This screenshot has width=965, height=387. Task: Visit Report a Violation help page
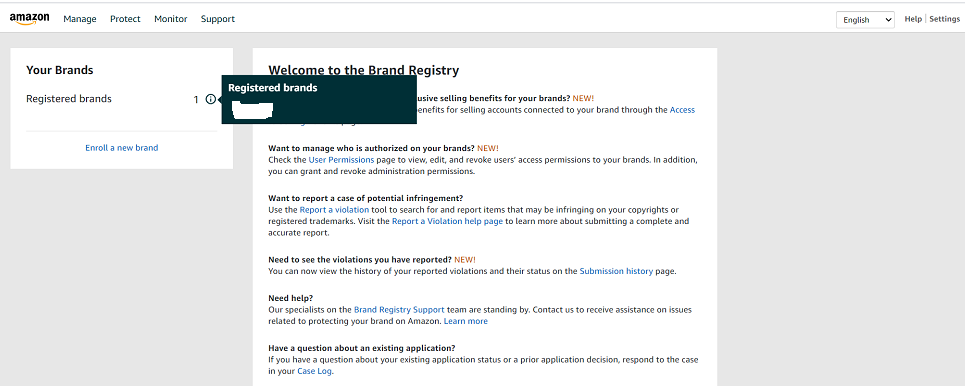coord(447,221)
